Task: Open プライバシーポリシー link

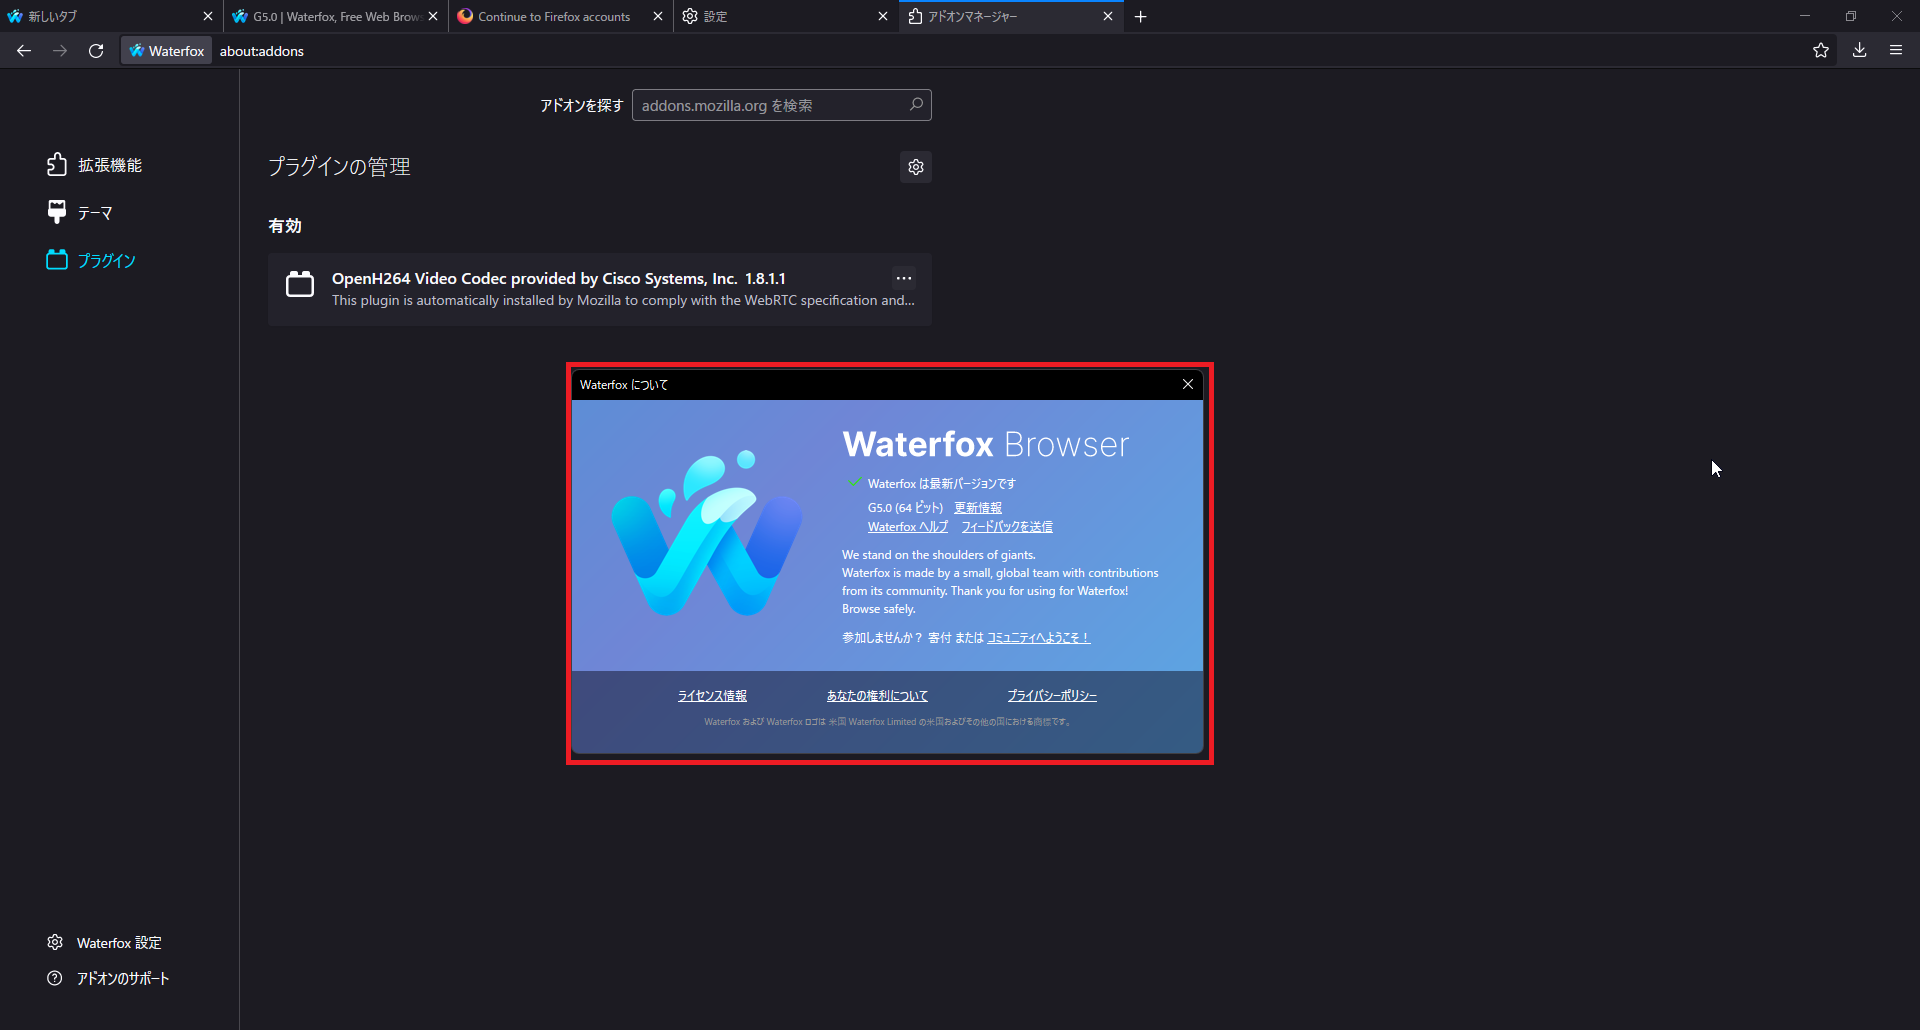Action: pyautogui.click(x=1052, y=696)
